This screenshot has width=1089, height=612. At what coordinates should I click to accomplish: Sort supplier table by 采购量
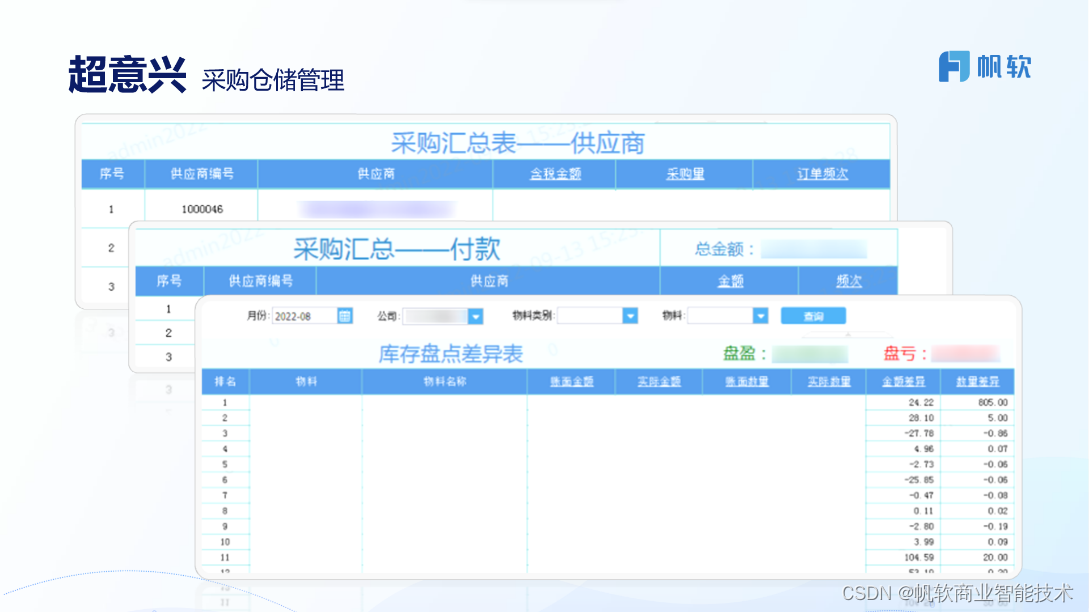685,174
